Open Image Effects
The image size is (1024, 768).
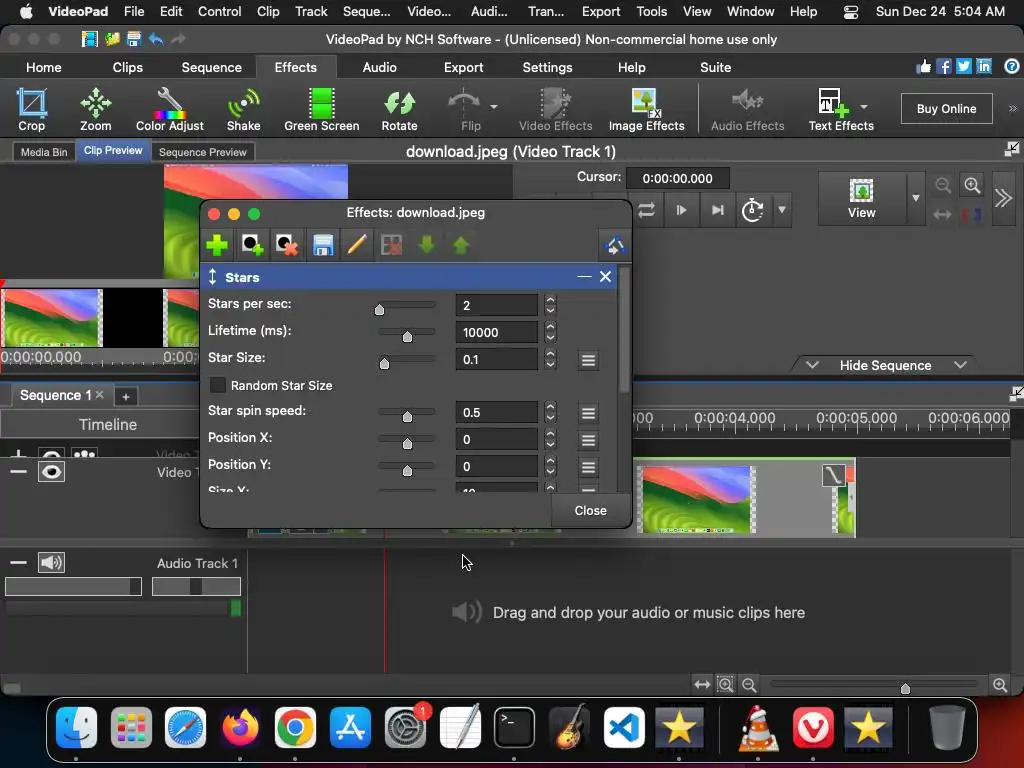[x=647, y=110]
